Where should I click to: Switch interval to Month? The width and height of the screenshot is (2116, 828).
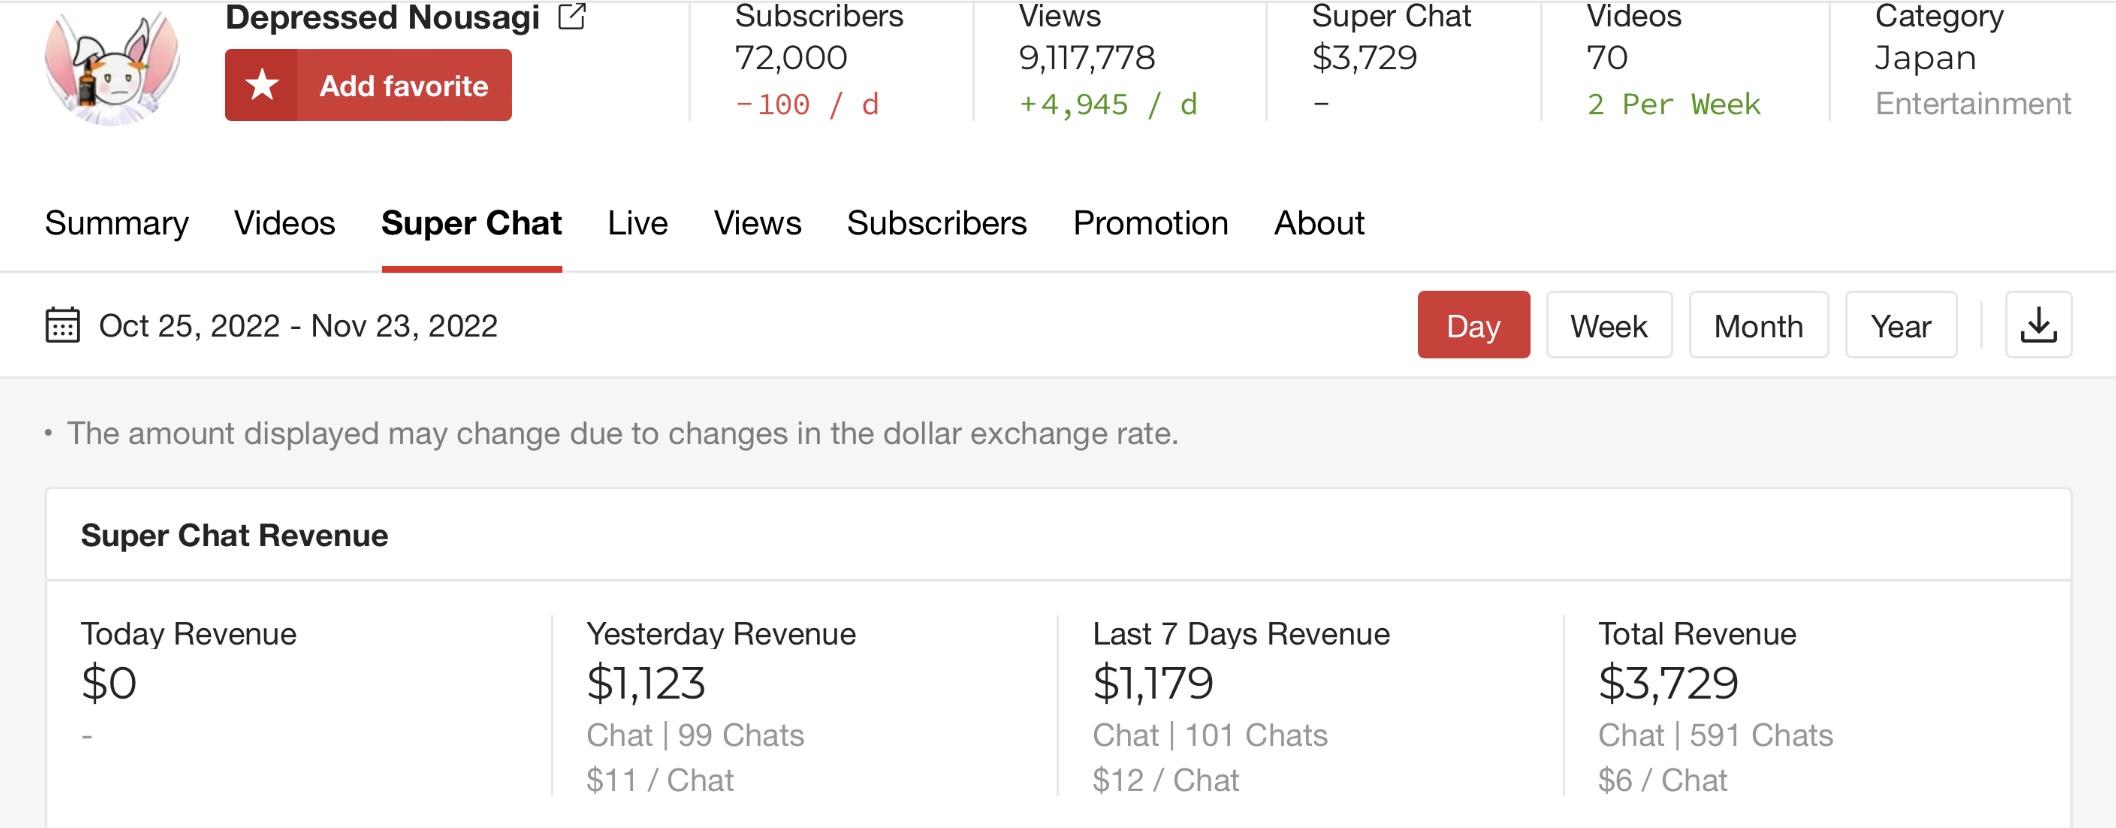click(1758, 325)
